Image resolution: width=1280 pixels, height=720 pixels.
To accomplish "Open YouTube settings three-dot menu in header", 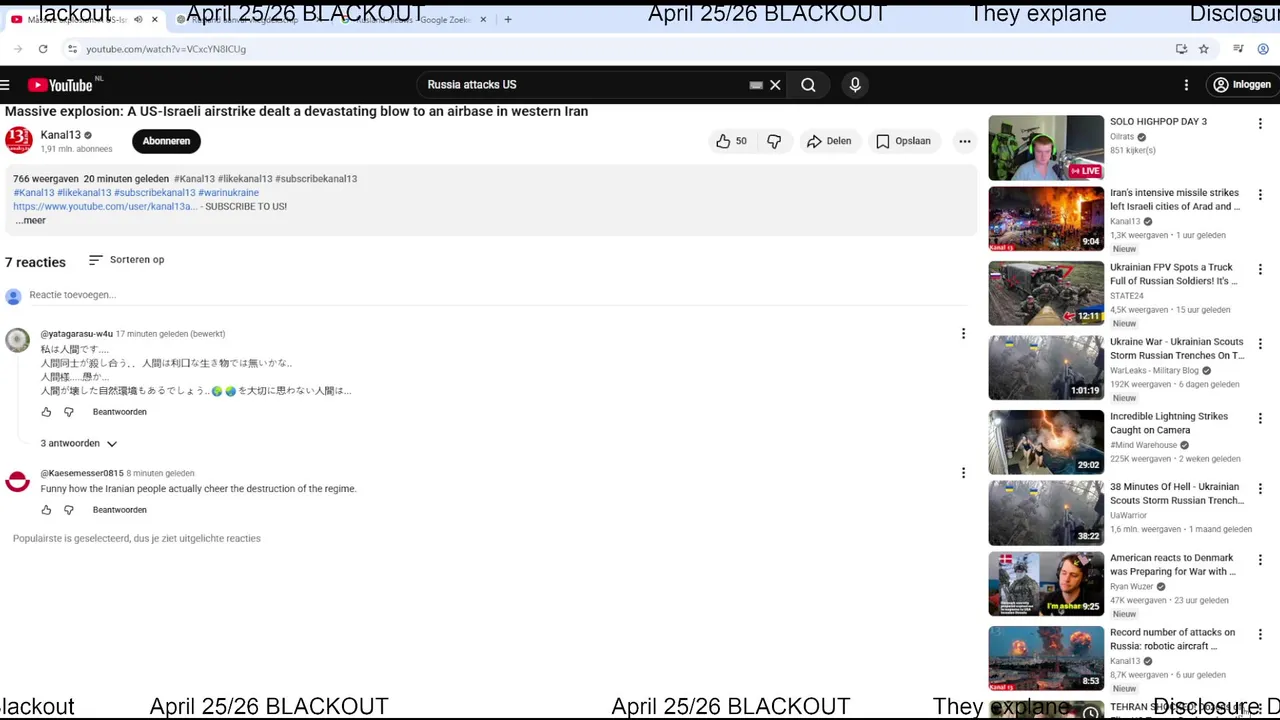I will 1186,85.
